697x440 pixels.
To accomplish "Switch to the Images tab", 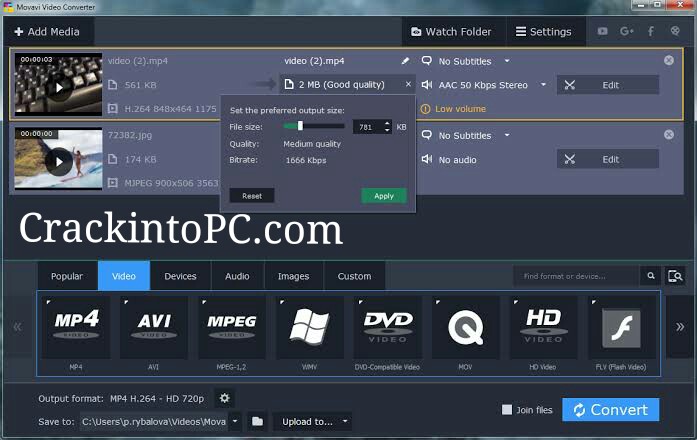I will pyautogui.click(x=294, y=276).
